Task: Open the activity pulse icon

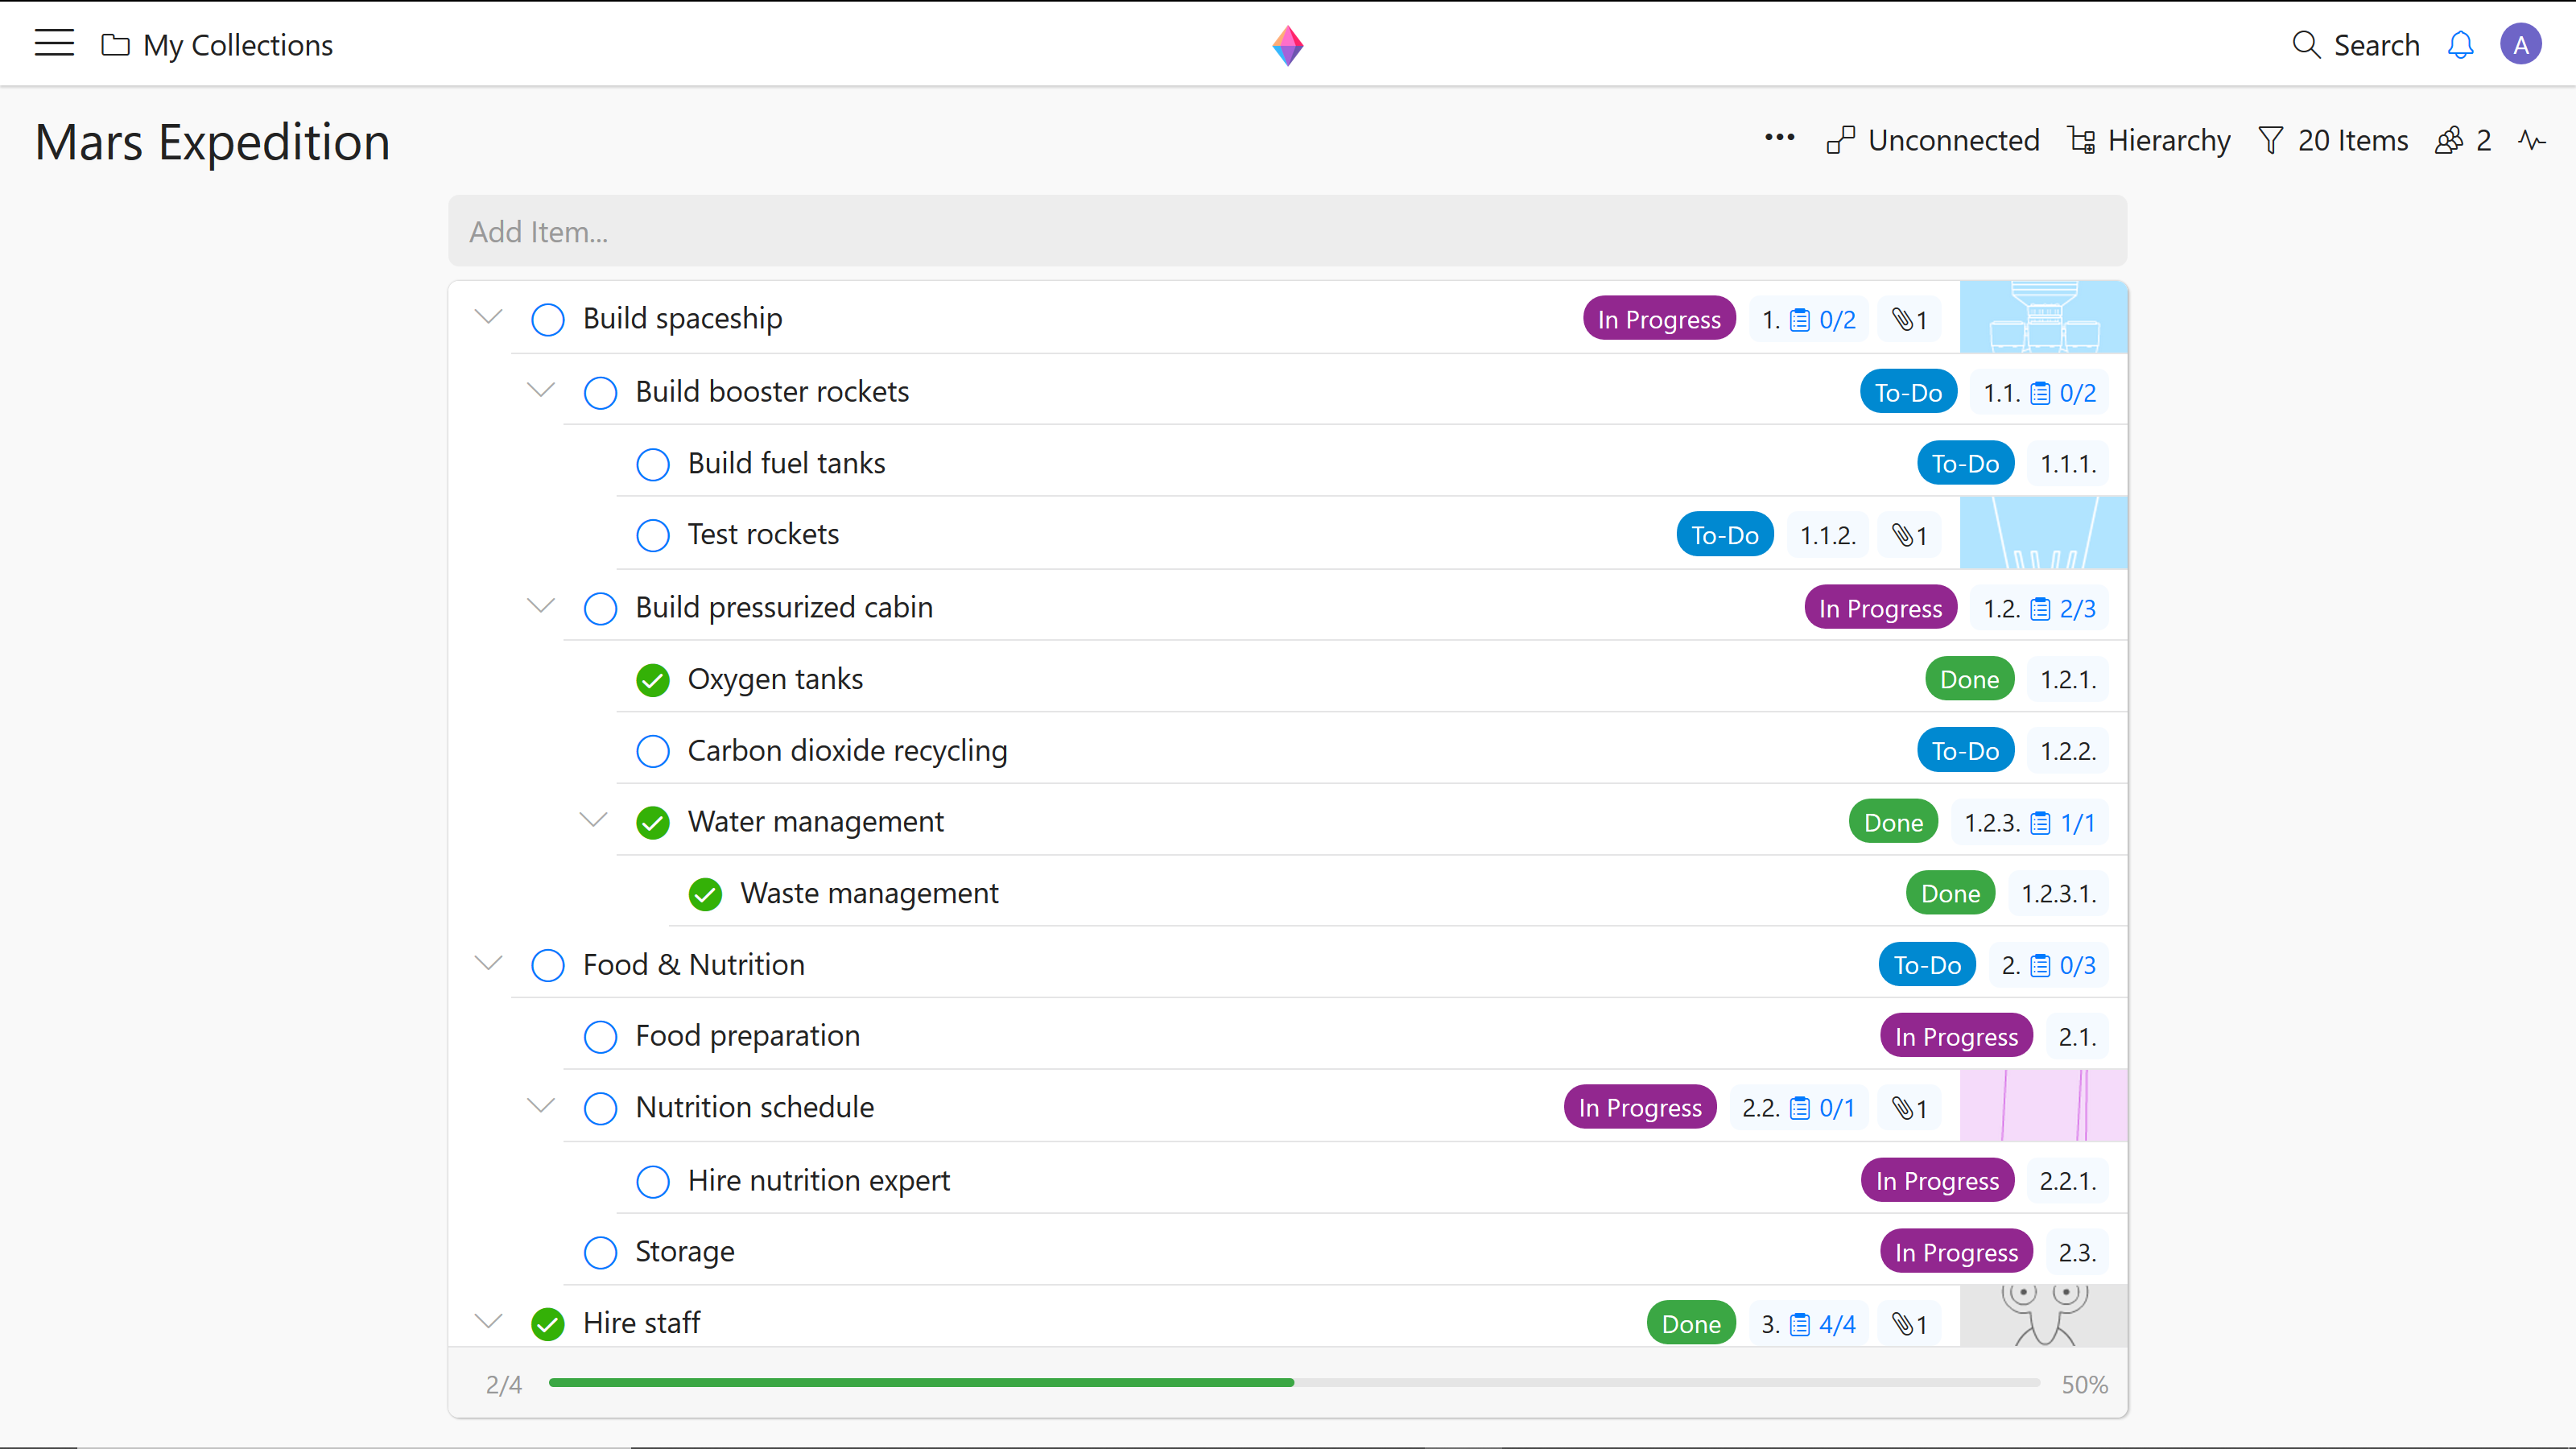Action: [2531, 140]
